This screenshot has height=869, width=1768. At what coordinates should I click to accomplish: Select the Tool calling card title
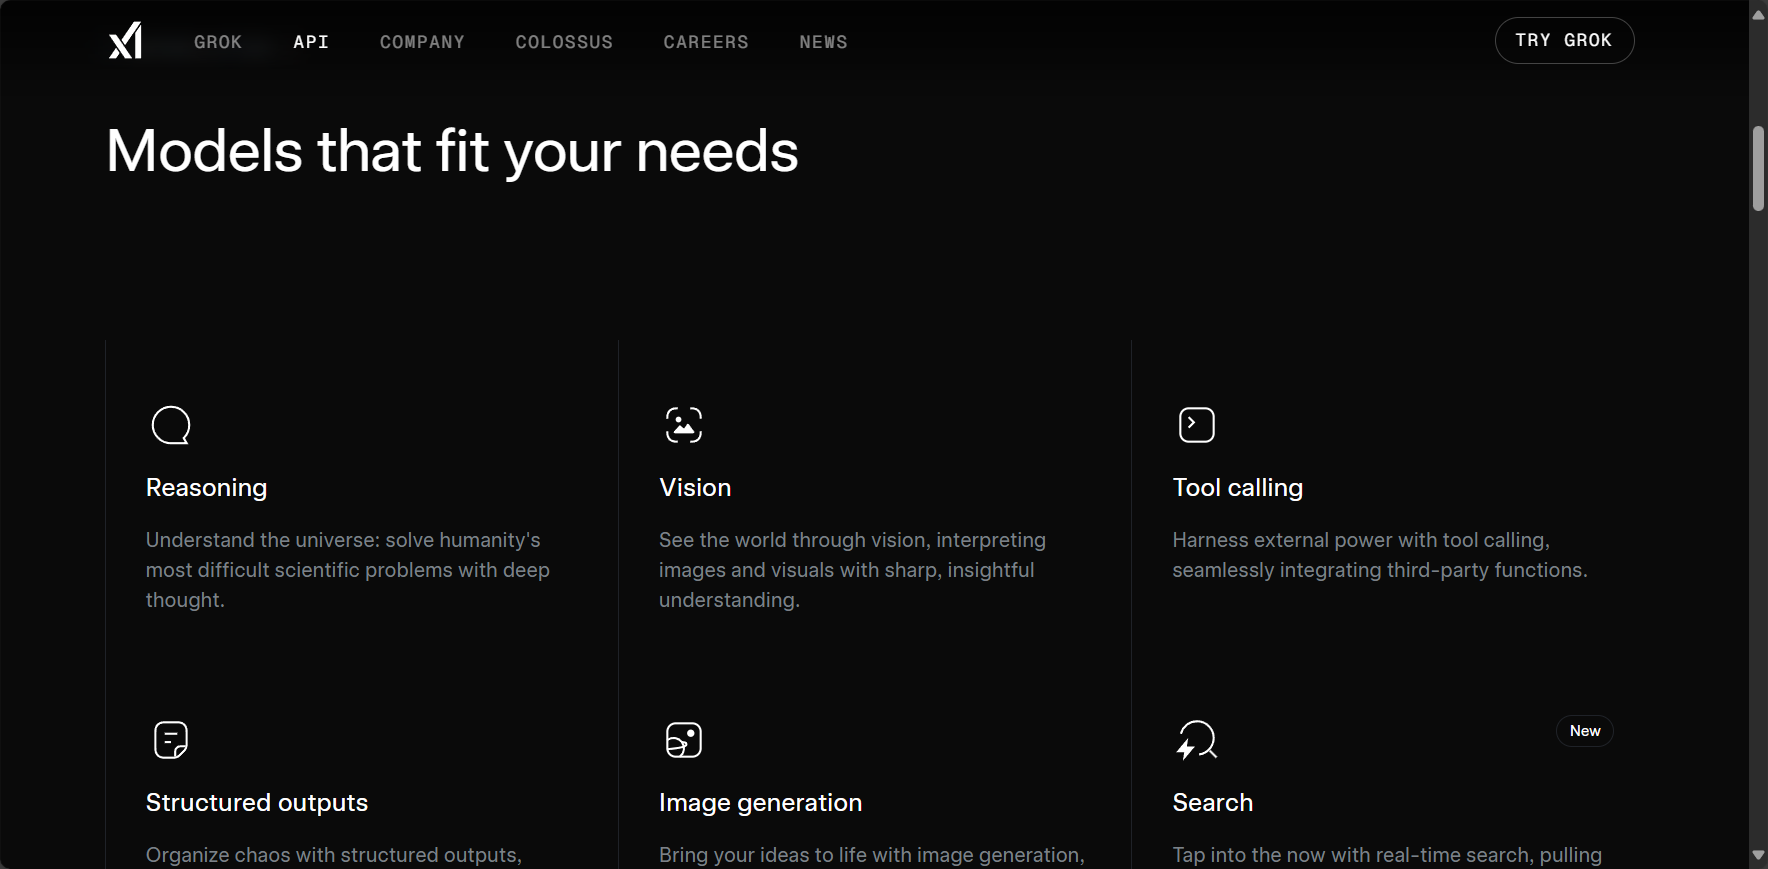(1238, 488)
